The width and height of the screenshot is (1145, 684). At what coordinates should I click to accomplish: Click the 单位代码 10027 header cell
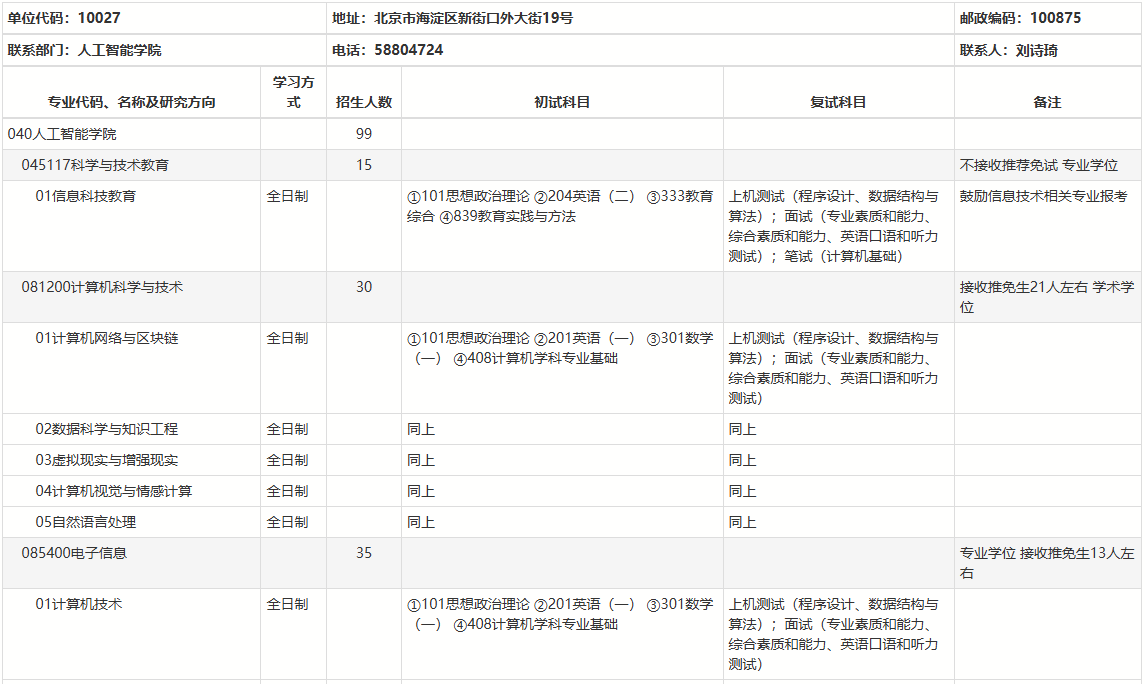[63, 18]
